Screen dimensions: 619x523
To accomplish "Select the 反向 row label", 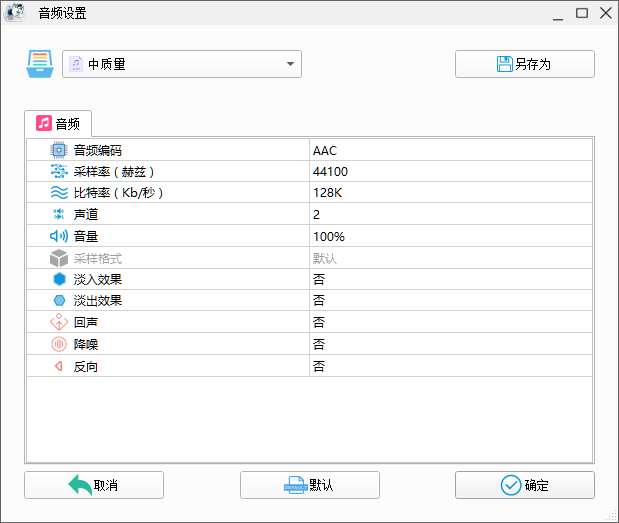I will (x=86, y=366).
